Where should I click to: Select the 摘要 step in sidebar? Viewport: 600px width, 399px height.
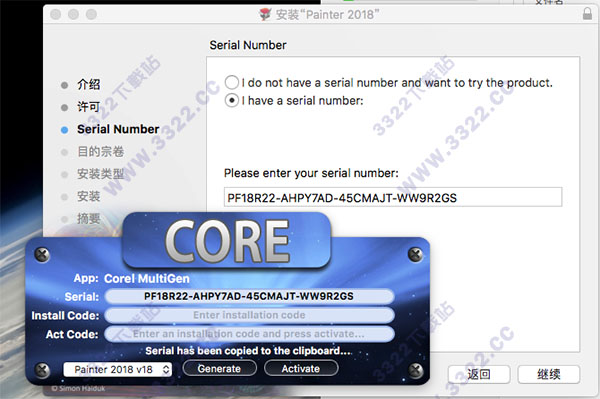(88, 218)
